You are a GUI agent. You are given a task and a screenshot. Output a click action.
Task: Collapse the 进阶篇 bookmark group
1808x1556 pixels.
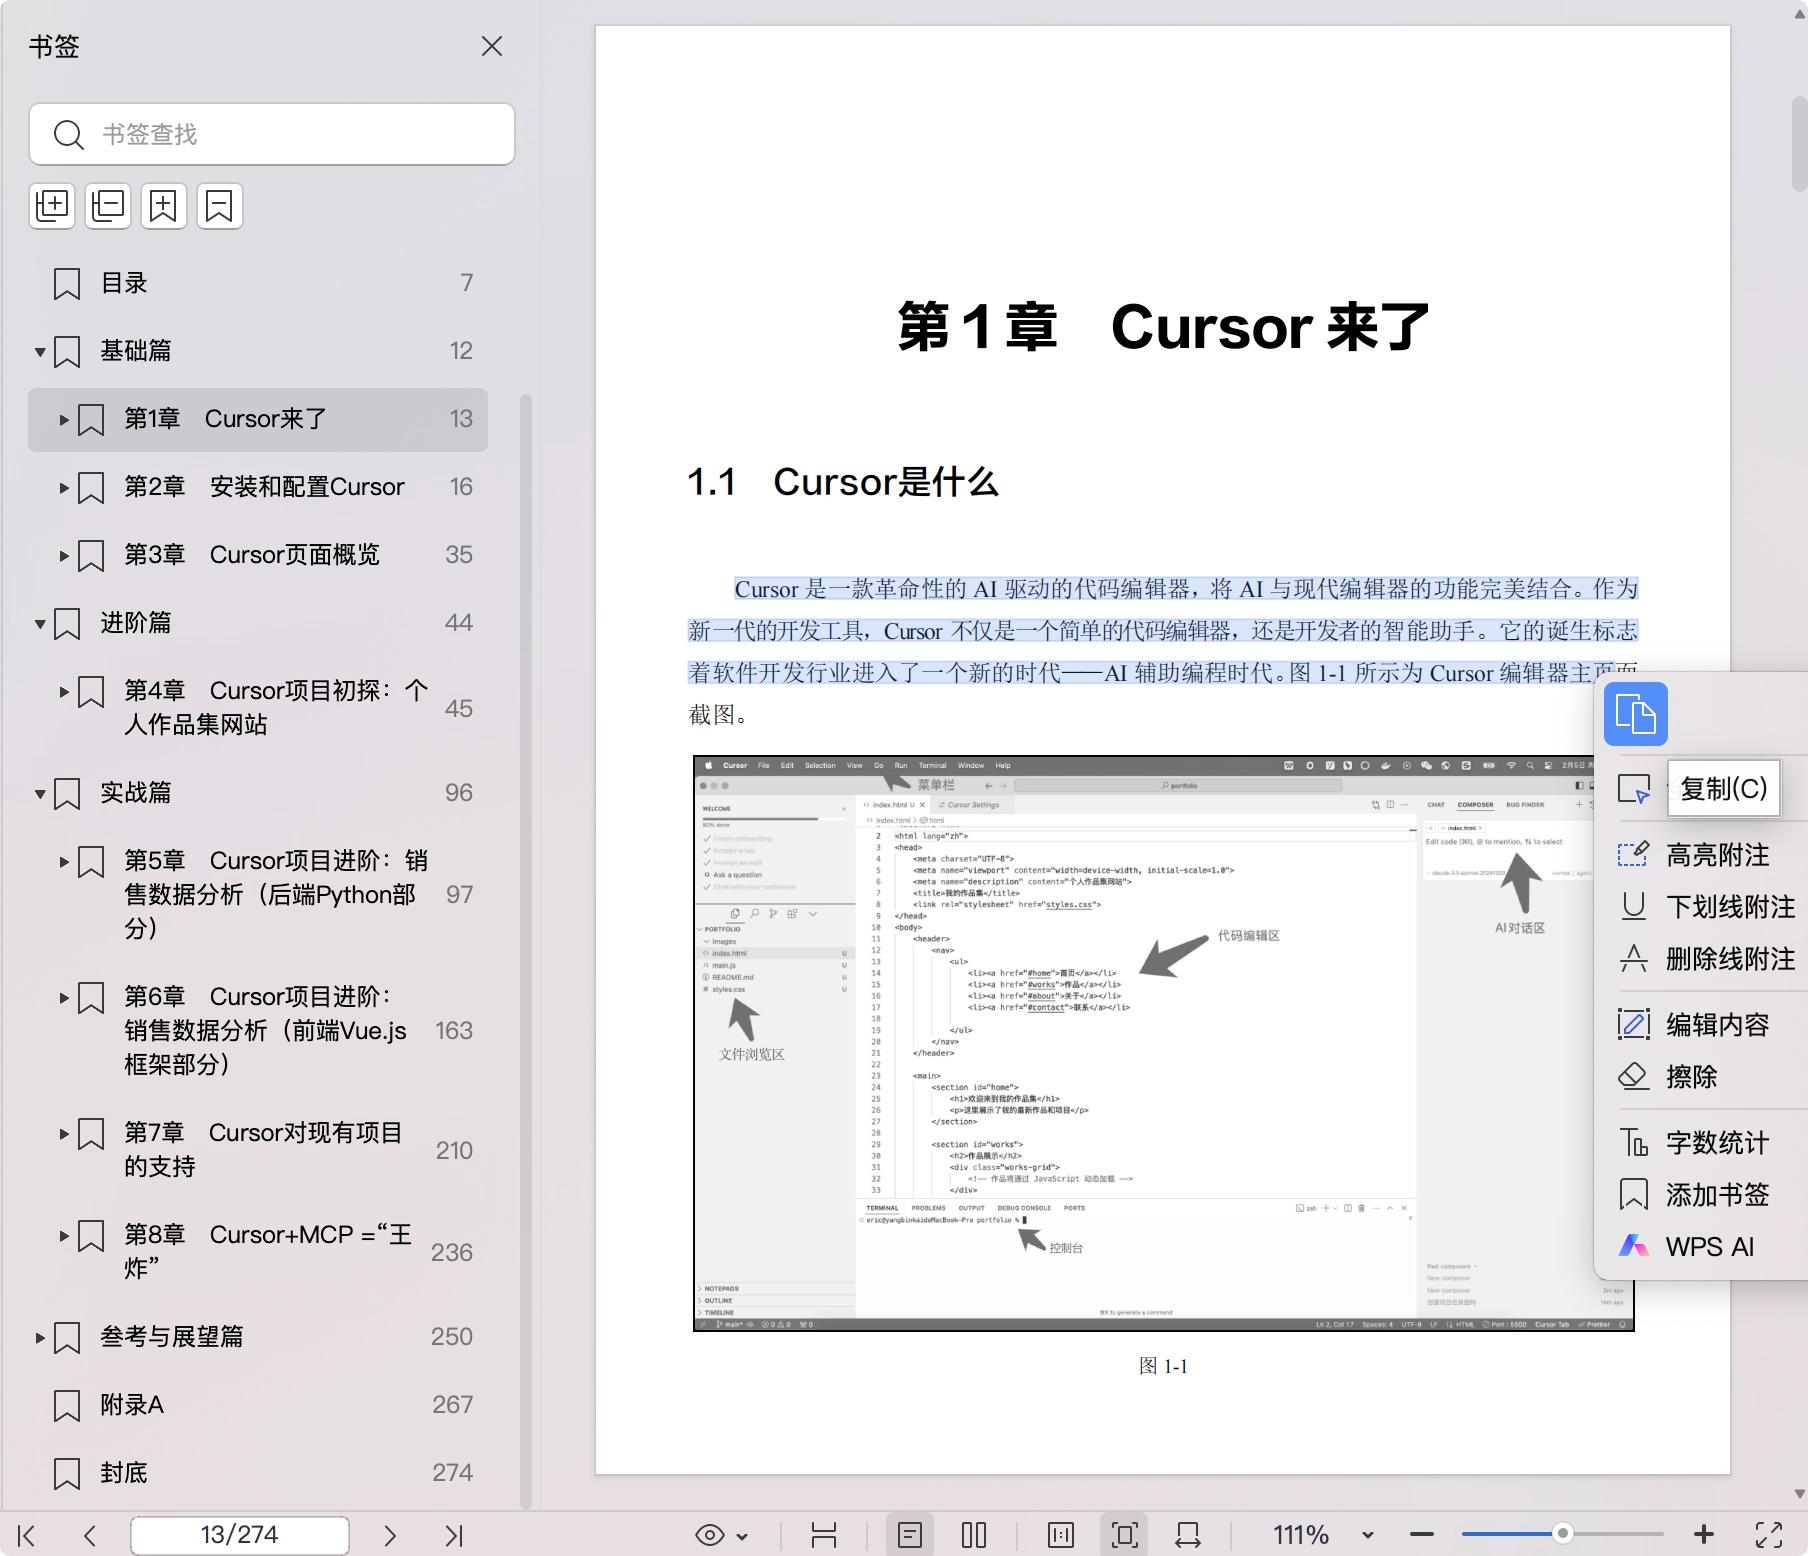click(x=40, y=623)
